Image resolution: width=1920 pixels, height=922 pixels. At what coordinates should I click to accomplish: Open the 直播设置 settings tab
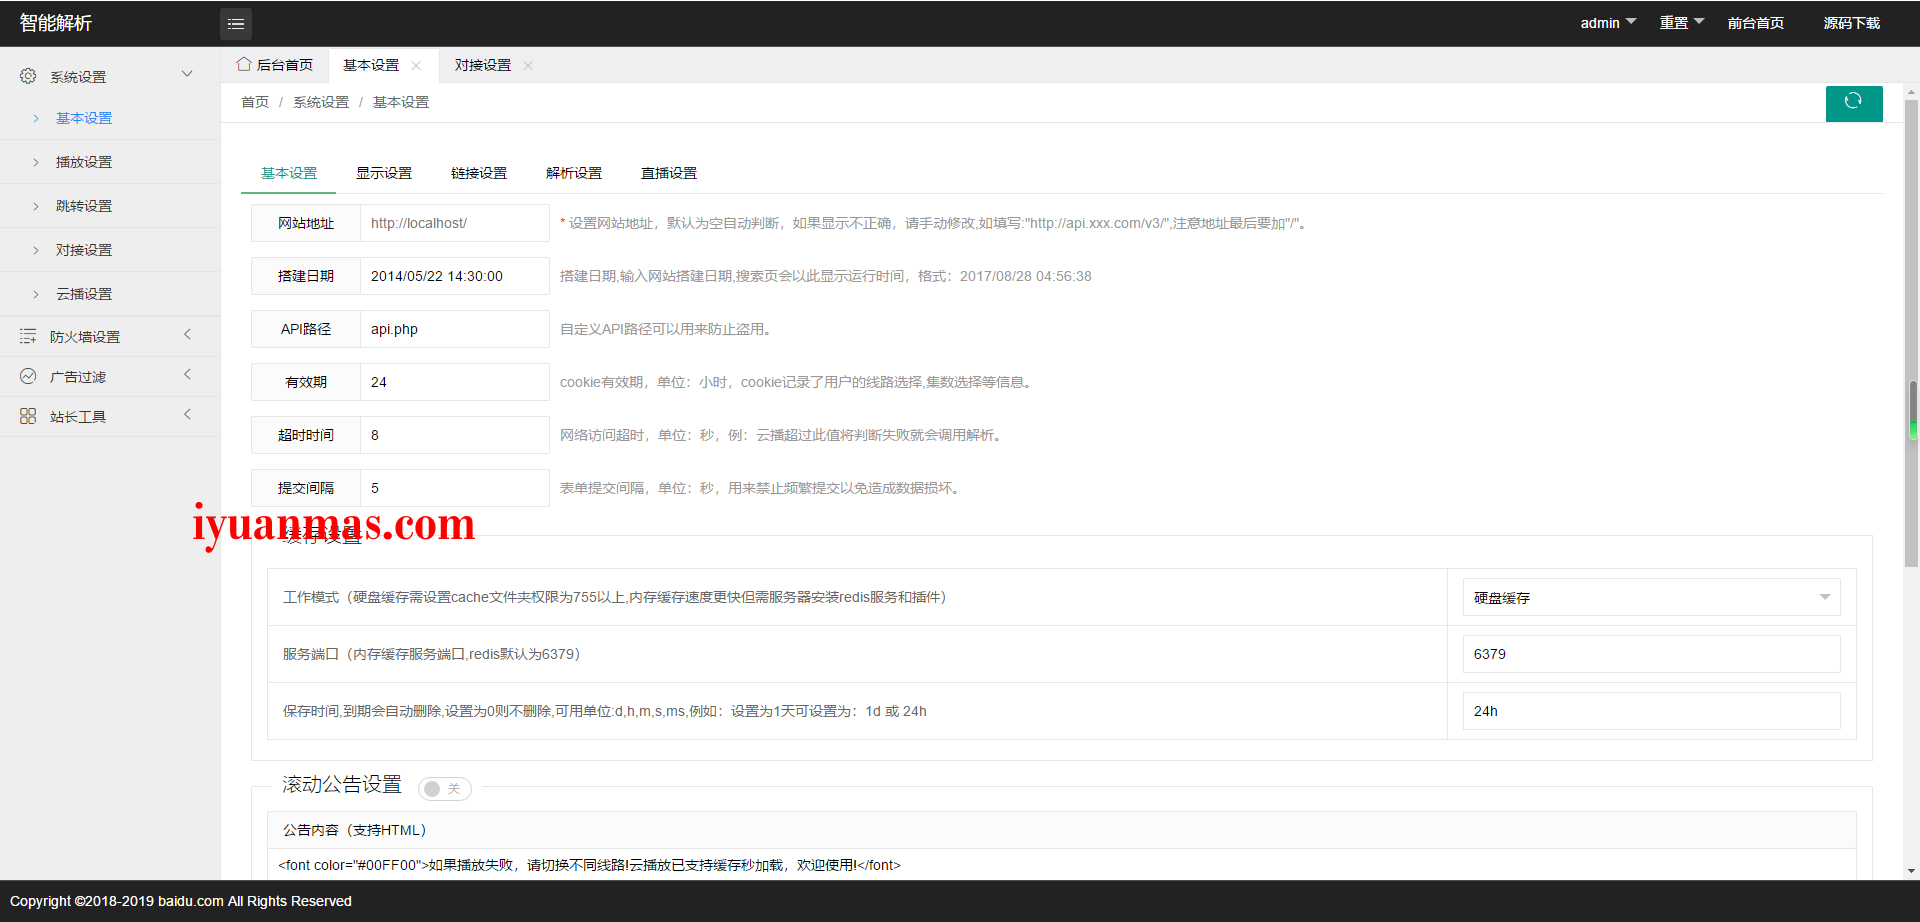click(x=669, y=173)
